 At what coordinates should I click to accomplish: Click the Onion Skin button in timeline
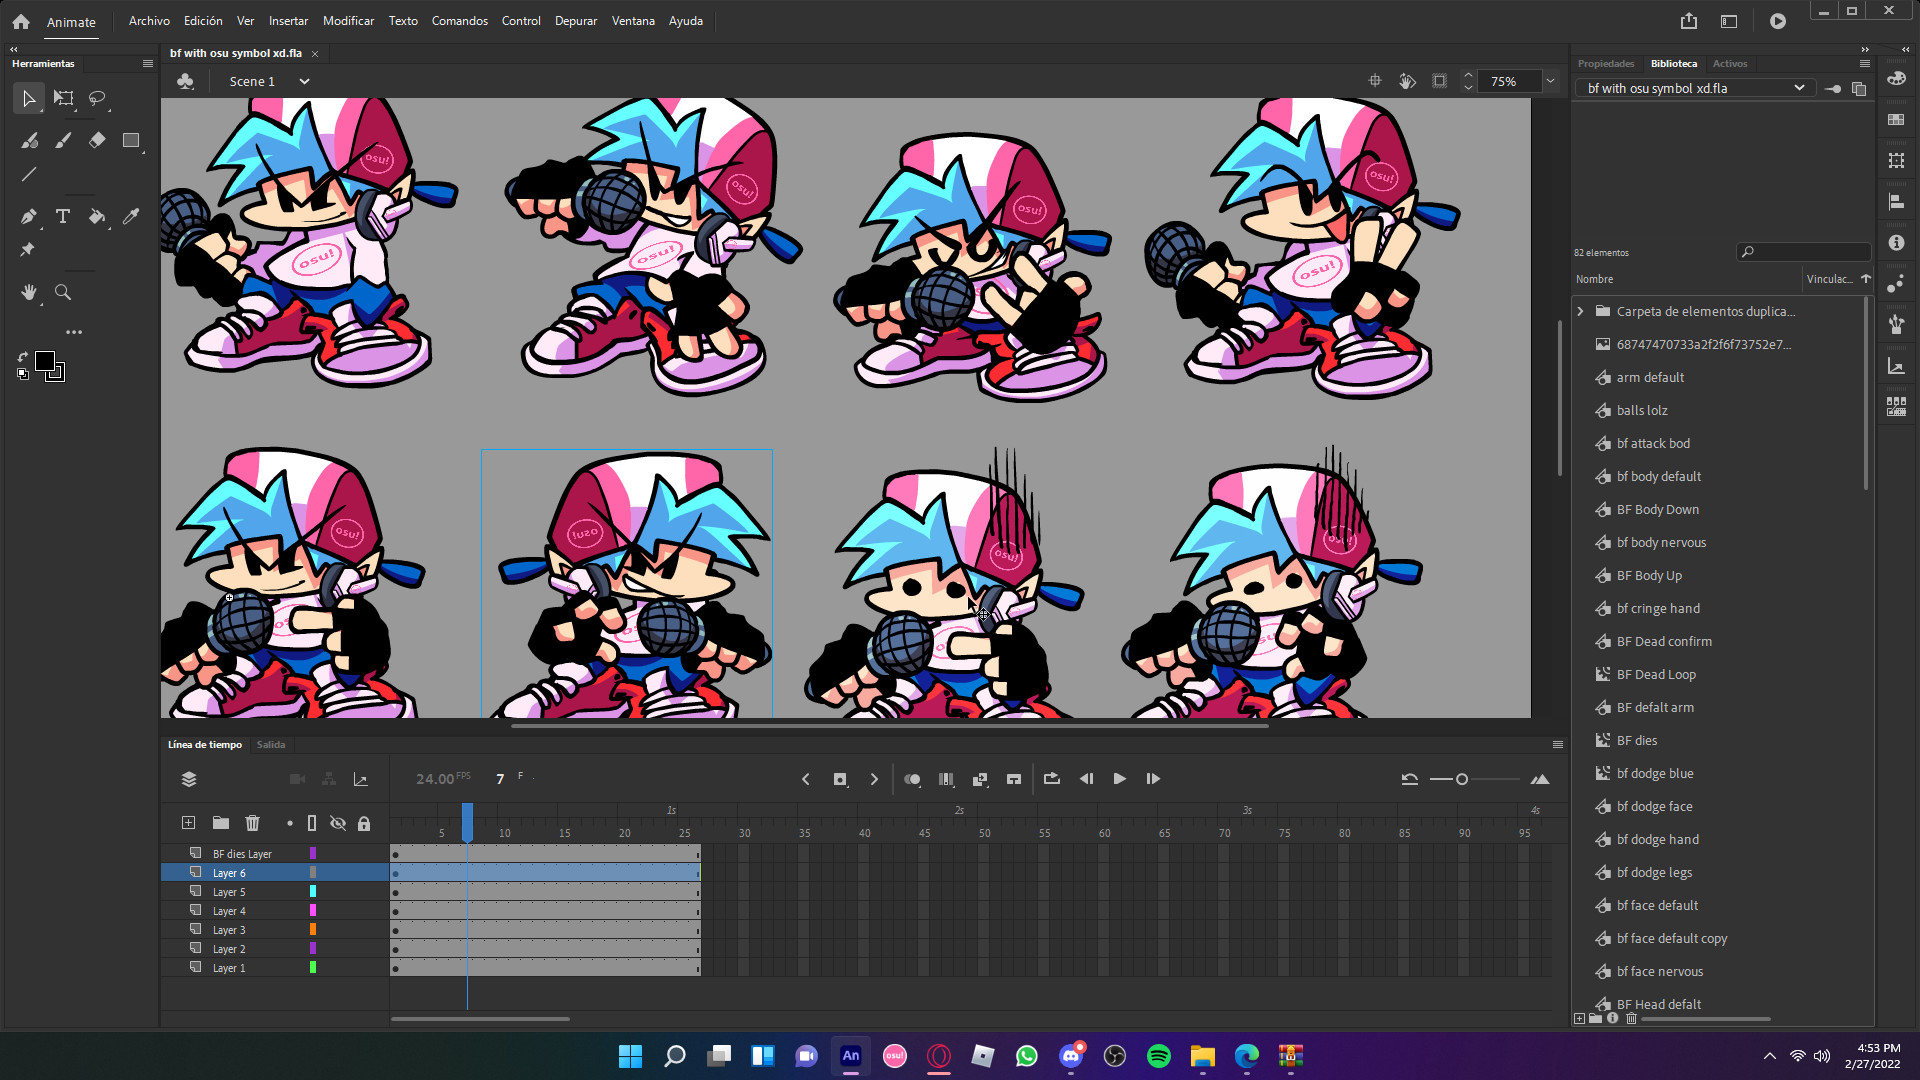click(912, 779)
